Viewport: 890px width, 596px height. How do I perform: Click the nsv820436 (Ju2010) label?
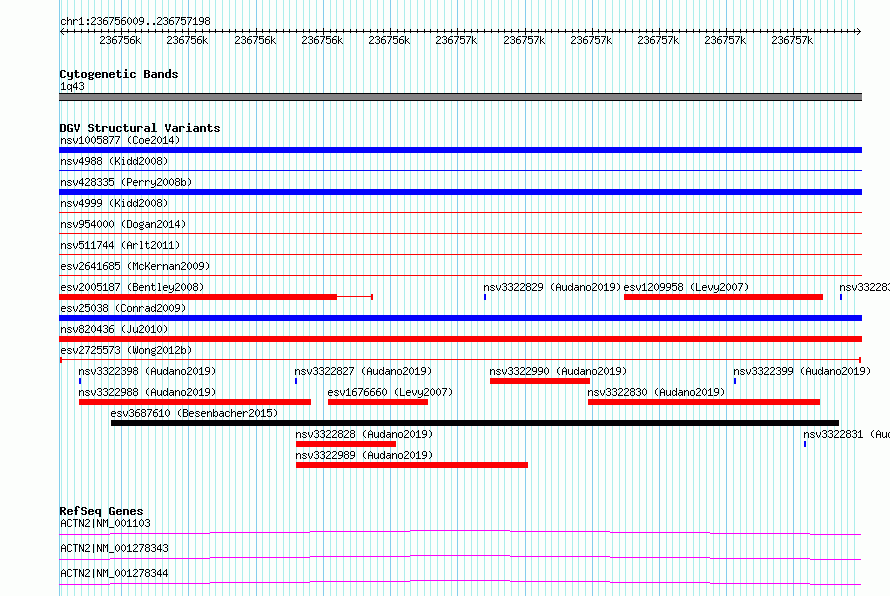tap(114, 329)
